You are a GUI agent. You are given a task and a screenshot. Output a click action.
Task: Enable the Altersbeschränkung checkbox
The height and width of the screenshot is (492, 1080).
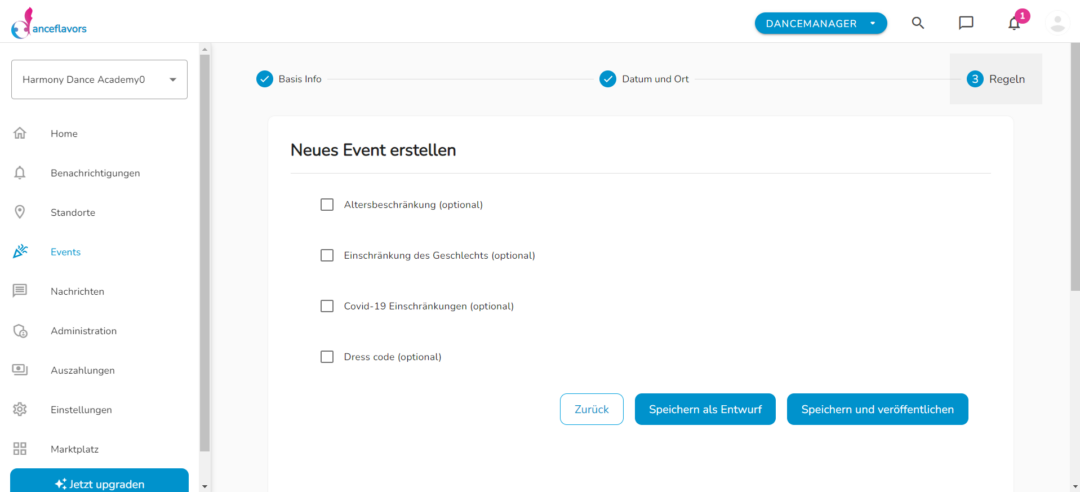click(x=327, y=205)
